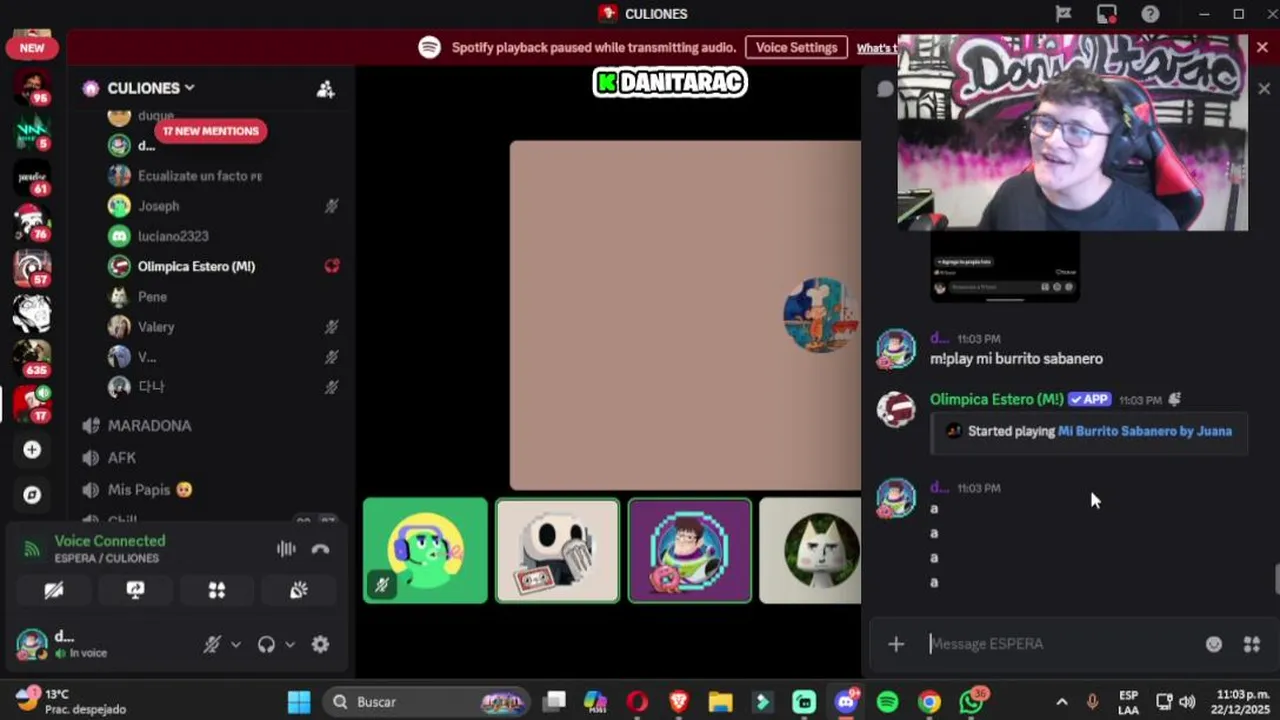Viewport: 1280px width, 720px height.
Task: Expand microphone input options arrow
Action: pyautogui.click(x=236, y=645)
